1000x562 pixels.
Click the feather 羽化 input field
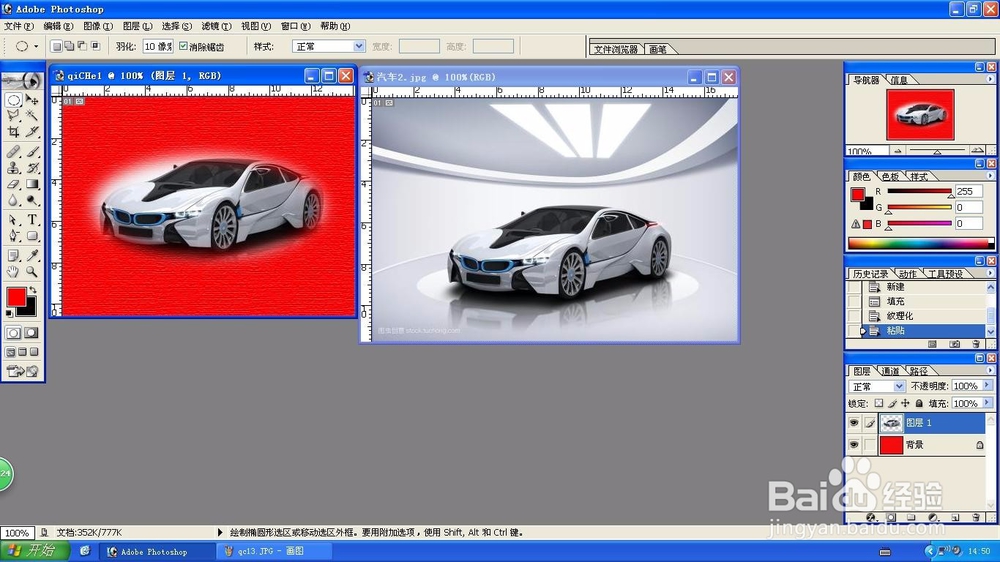[x=158, y=47]
